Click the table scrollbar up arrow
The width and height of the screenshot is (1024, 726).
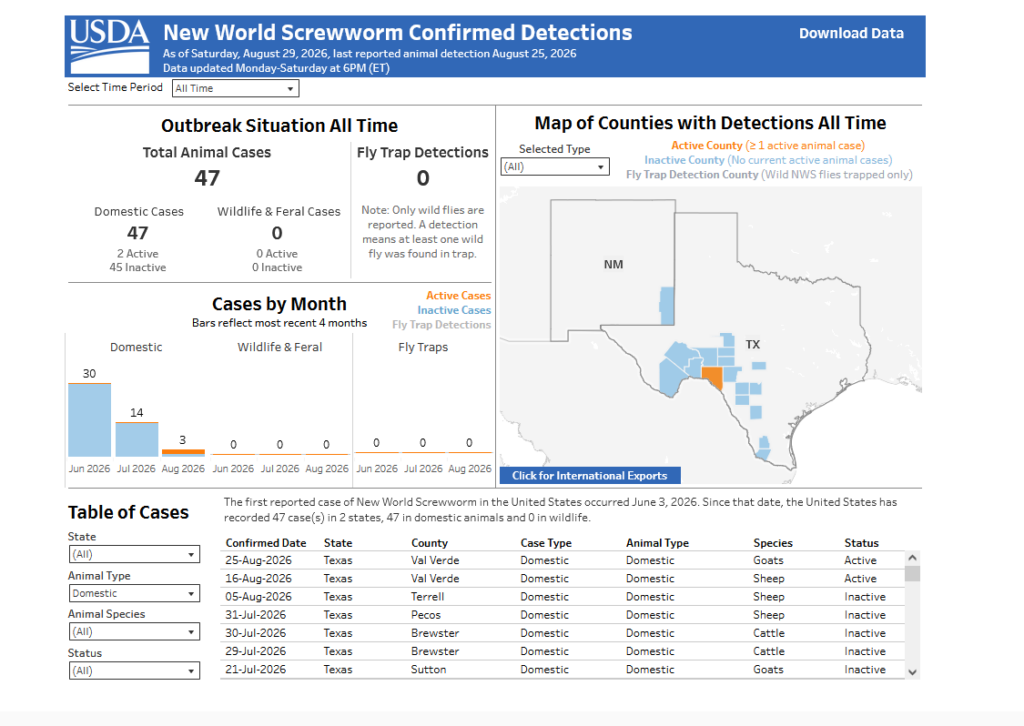click(x=912, y=558)
